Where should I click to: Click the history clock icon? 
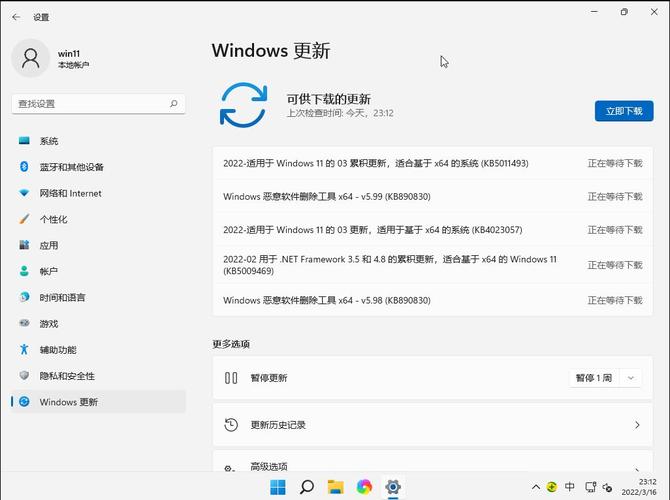point(231,425)
